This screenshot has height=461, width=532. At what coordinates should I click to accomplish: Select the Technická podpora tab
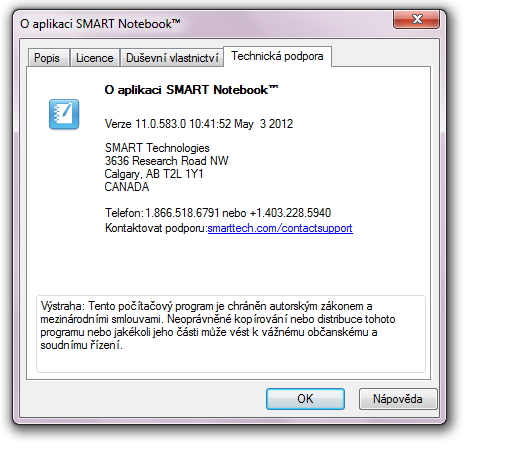tap(277, 56)
